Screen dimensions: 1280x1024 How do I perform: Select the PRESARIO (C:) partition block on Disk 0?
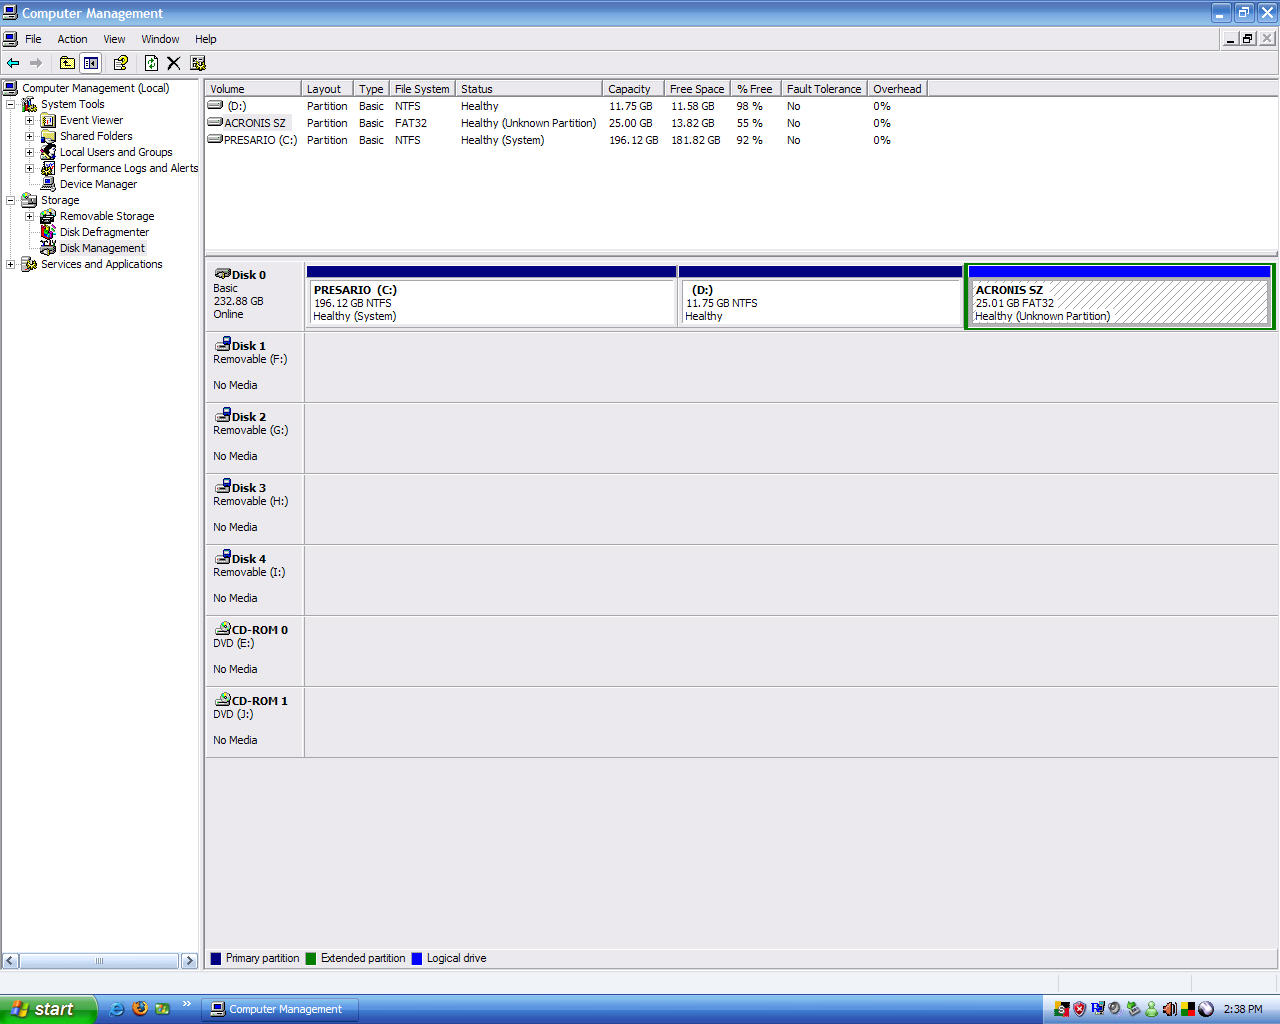click(491, 296)
